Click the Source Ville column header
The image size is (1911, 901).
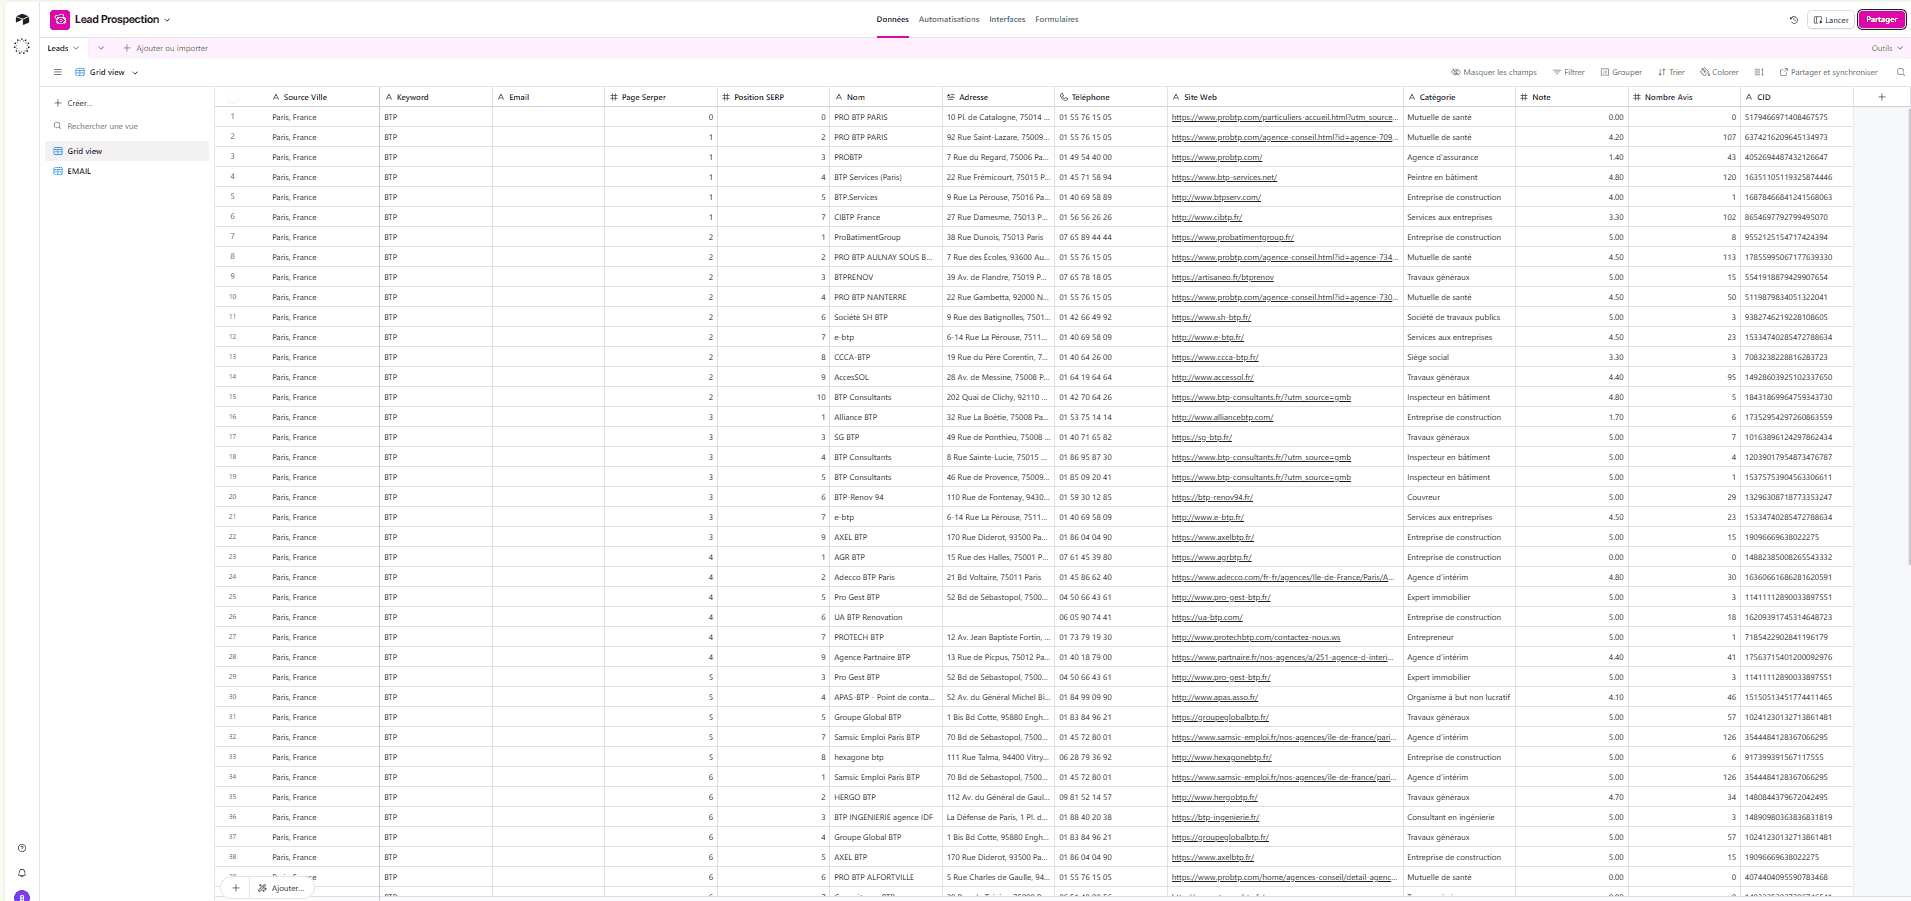click(x=325, y=97)
